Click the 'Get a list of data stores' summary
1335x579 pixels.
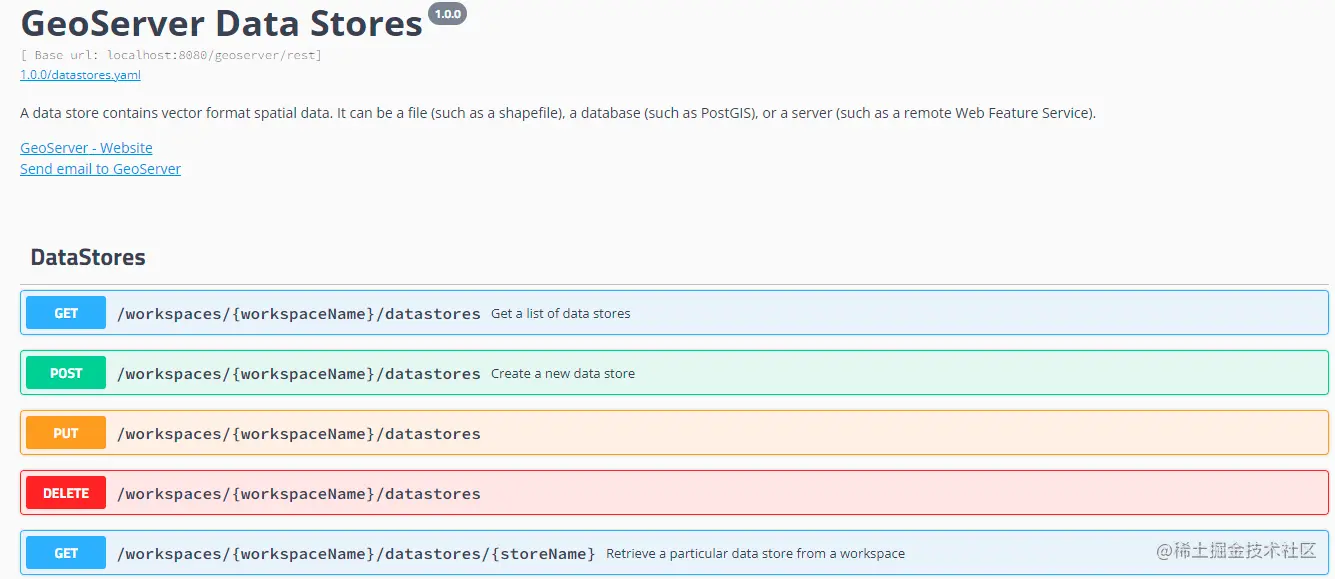click(x=561, y=313)
